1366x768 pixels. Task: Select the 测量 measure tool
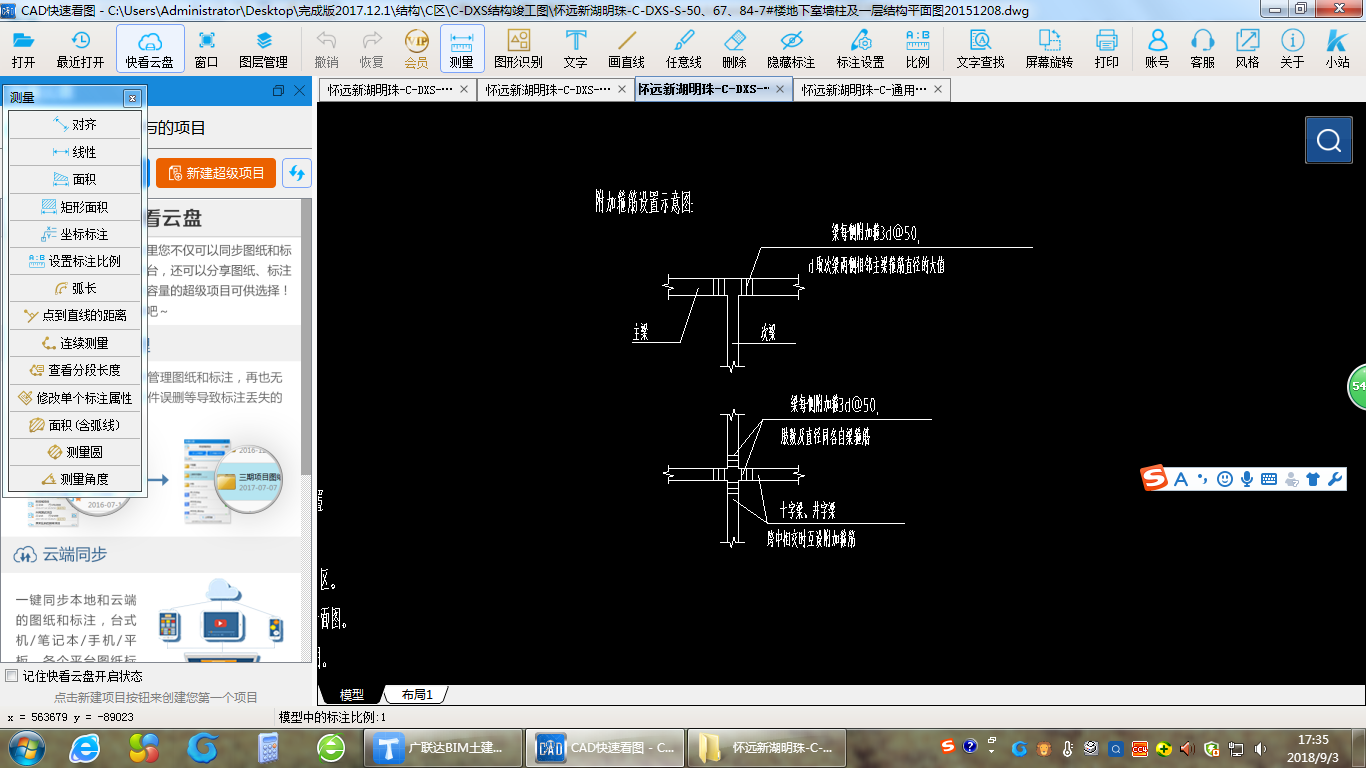click(462, 49)
